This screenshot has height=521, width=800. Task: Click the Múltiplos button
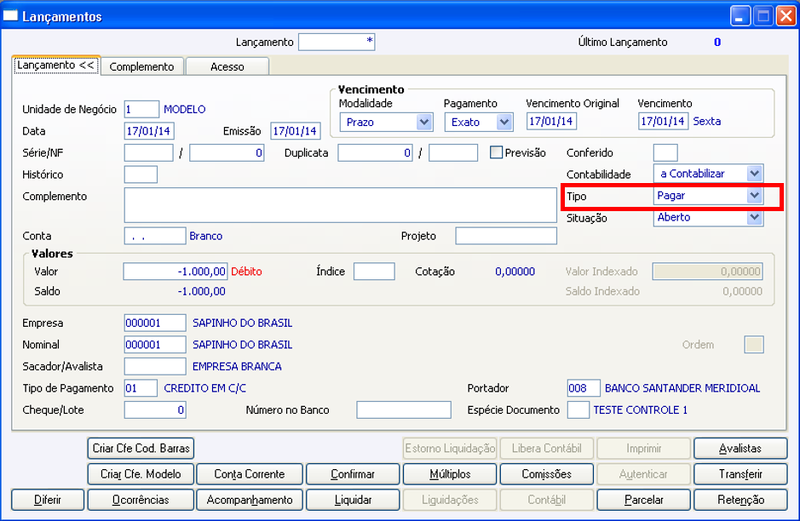pyautogui.click(x=449, y=474)
